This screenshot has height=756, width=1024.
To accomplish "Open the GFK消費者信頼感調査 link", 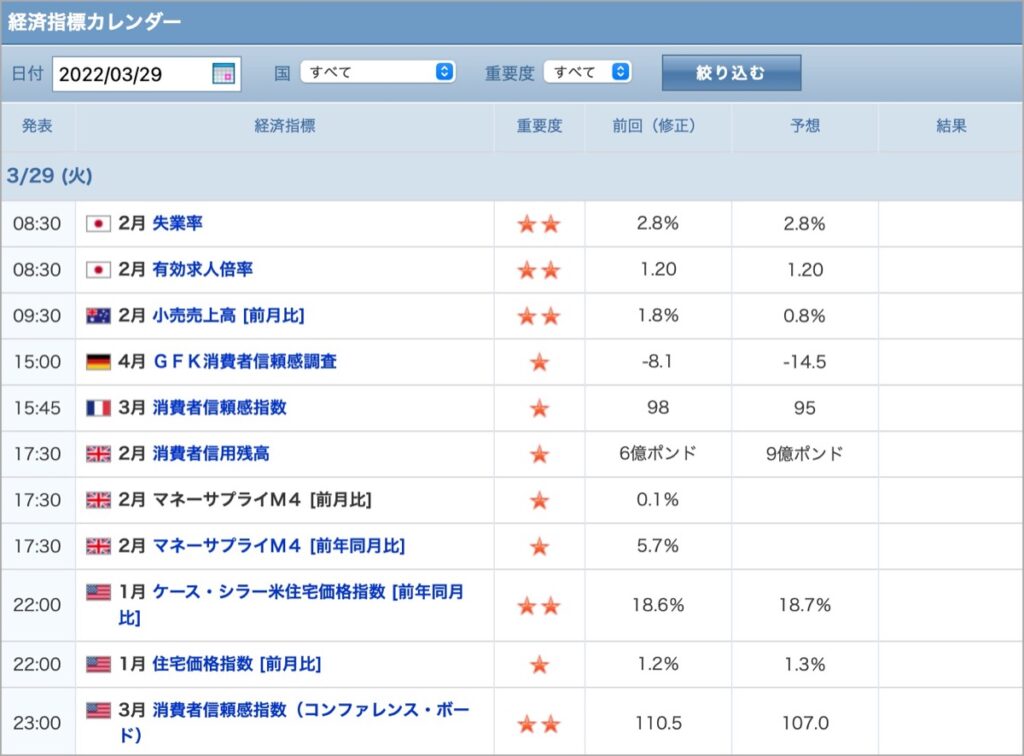I will 245,361.
